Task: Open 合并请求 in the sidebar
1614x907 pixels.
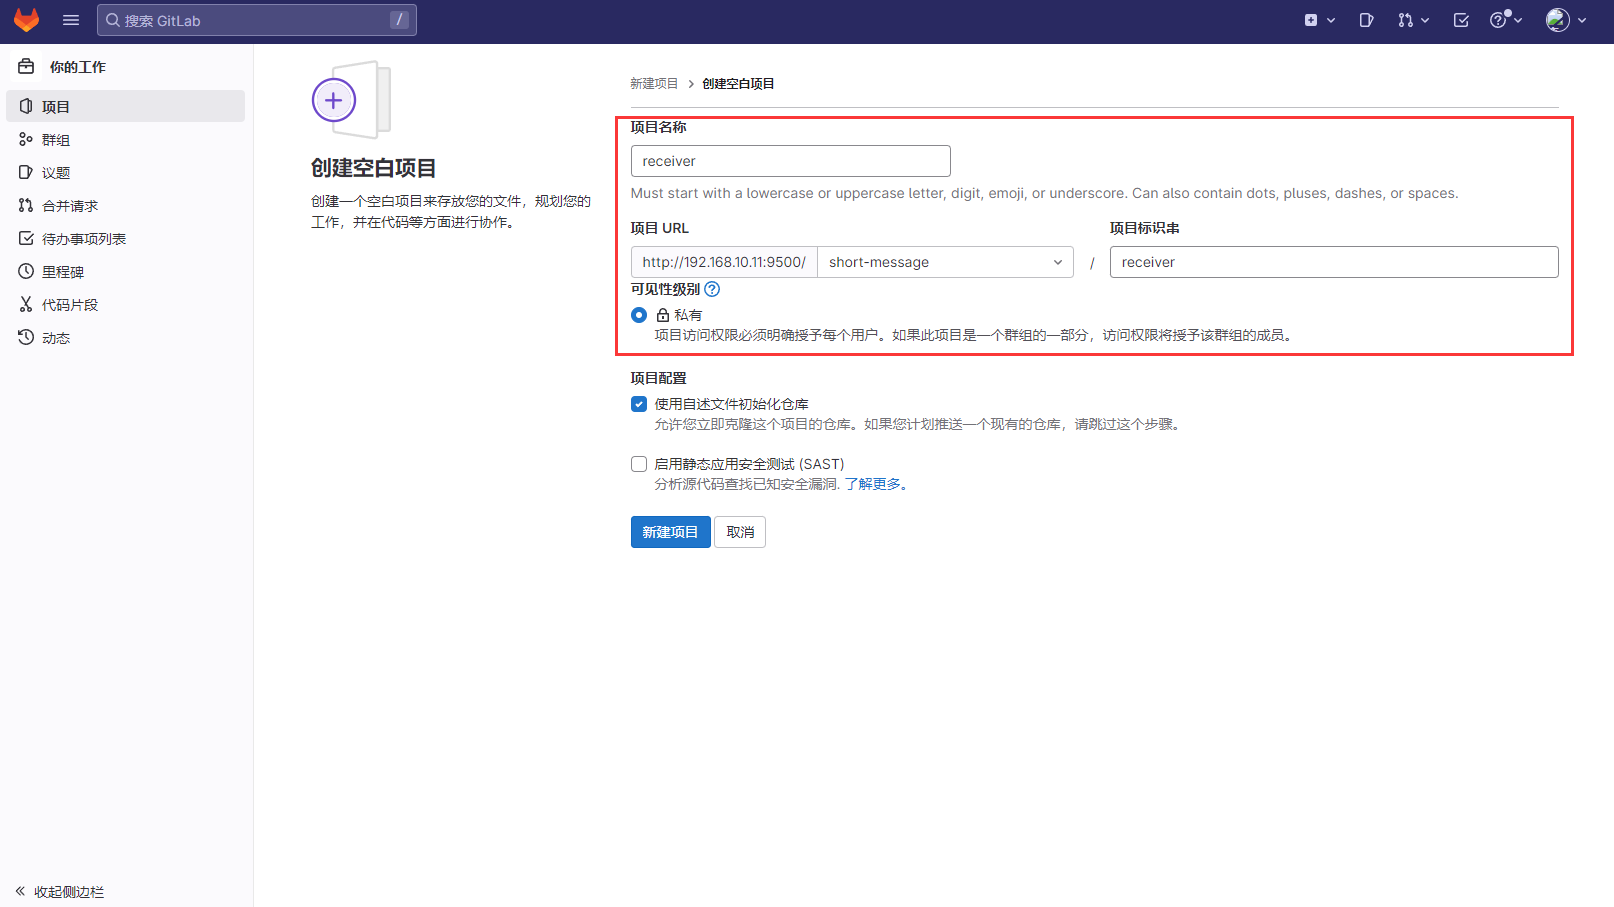Action: point(70,206)
